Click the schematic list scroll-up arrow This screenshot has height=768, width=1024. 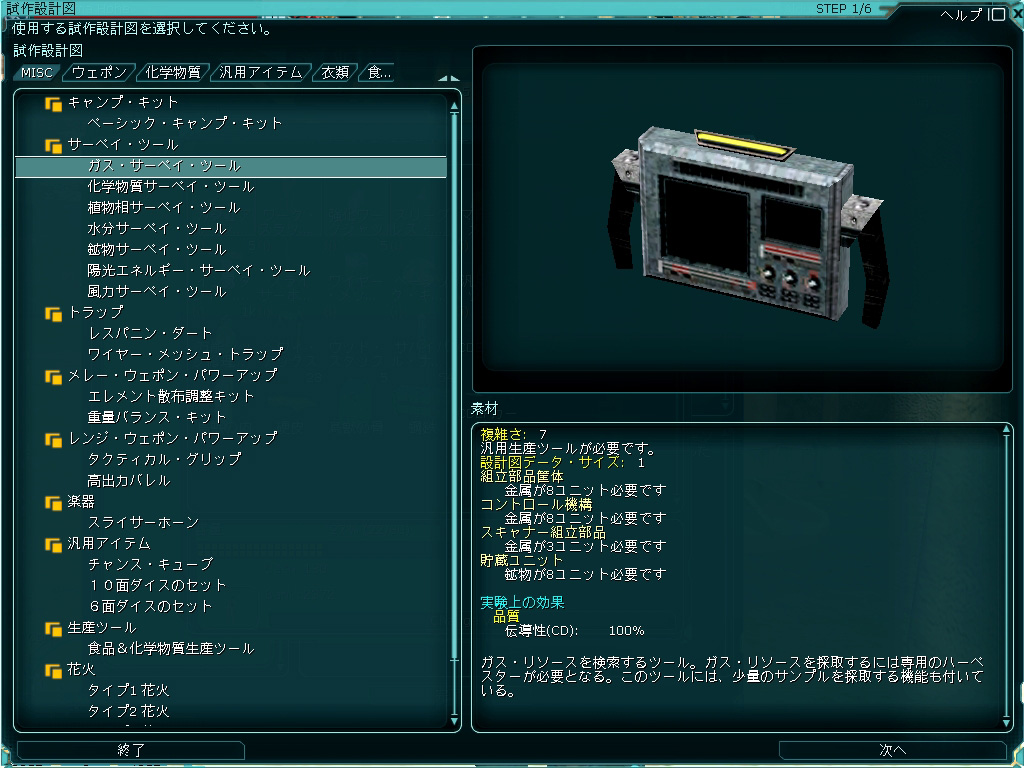454,106
